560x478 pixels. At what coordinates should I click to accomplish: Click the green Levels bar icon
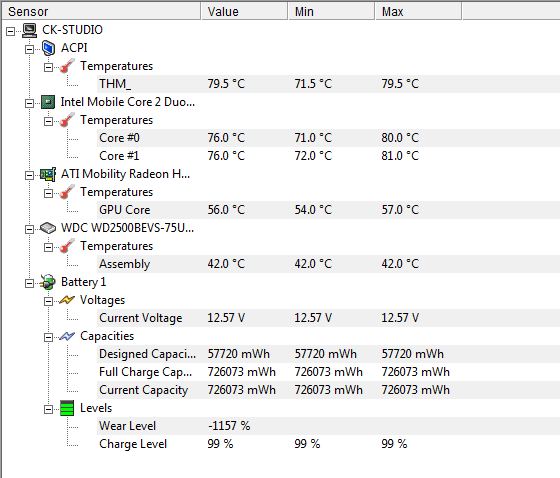(x=67, y=408)
